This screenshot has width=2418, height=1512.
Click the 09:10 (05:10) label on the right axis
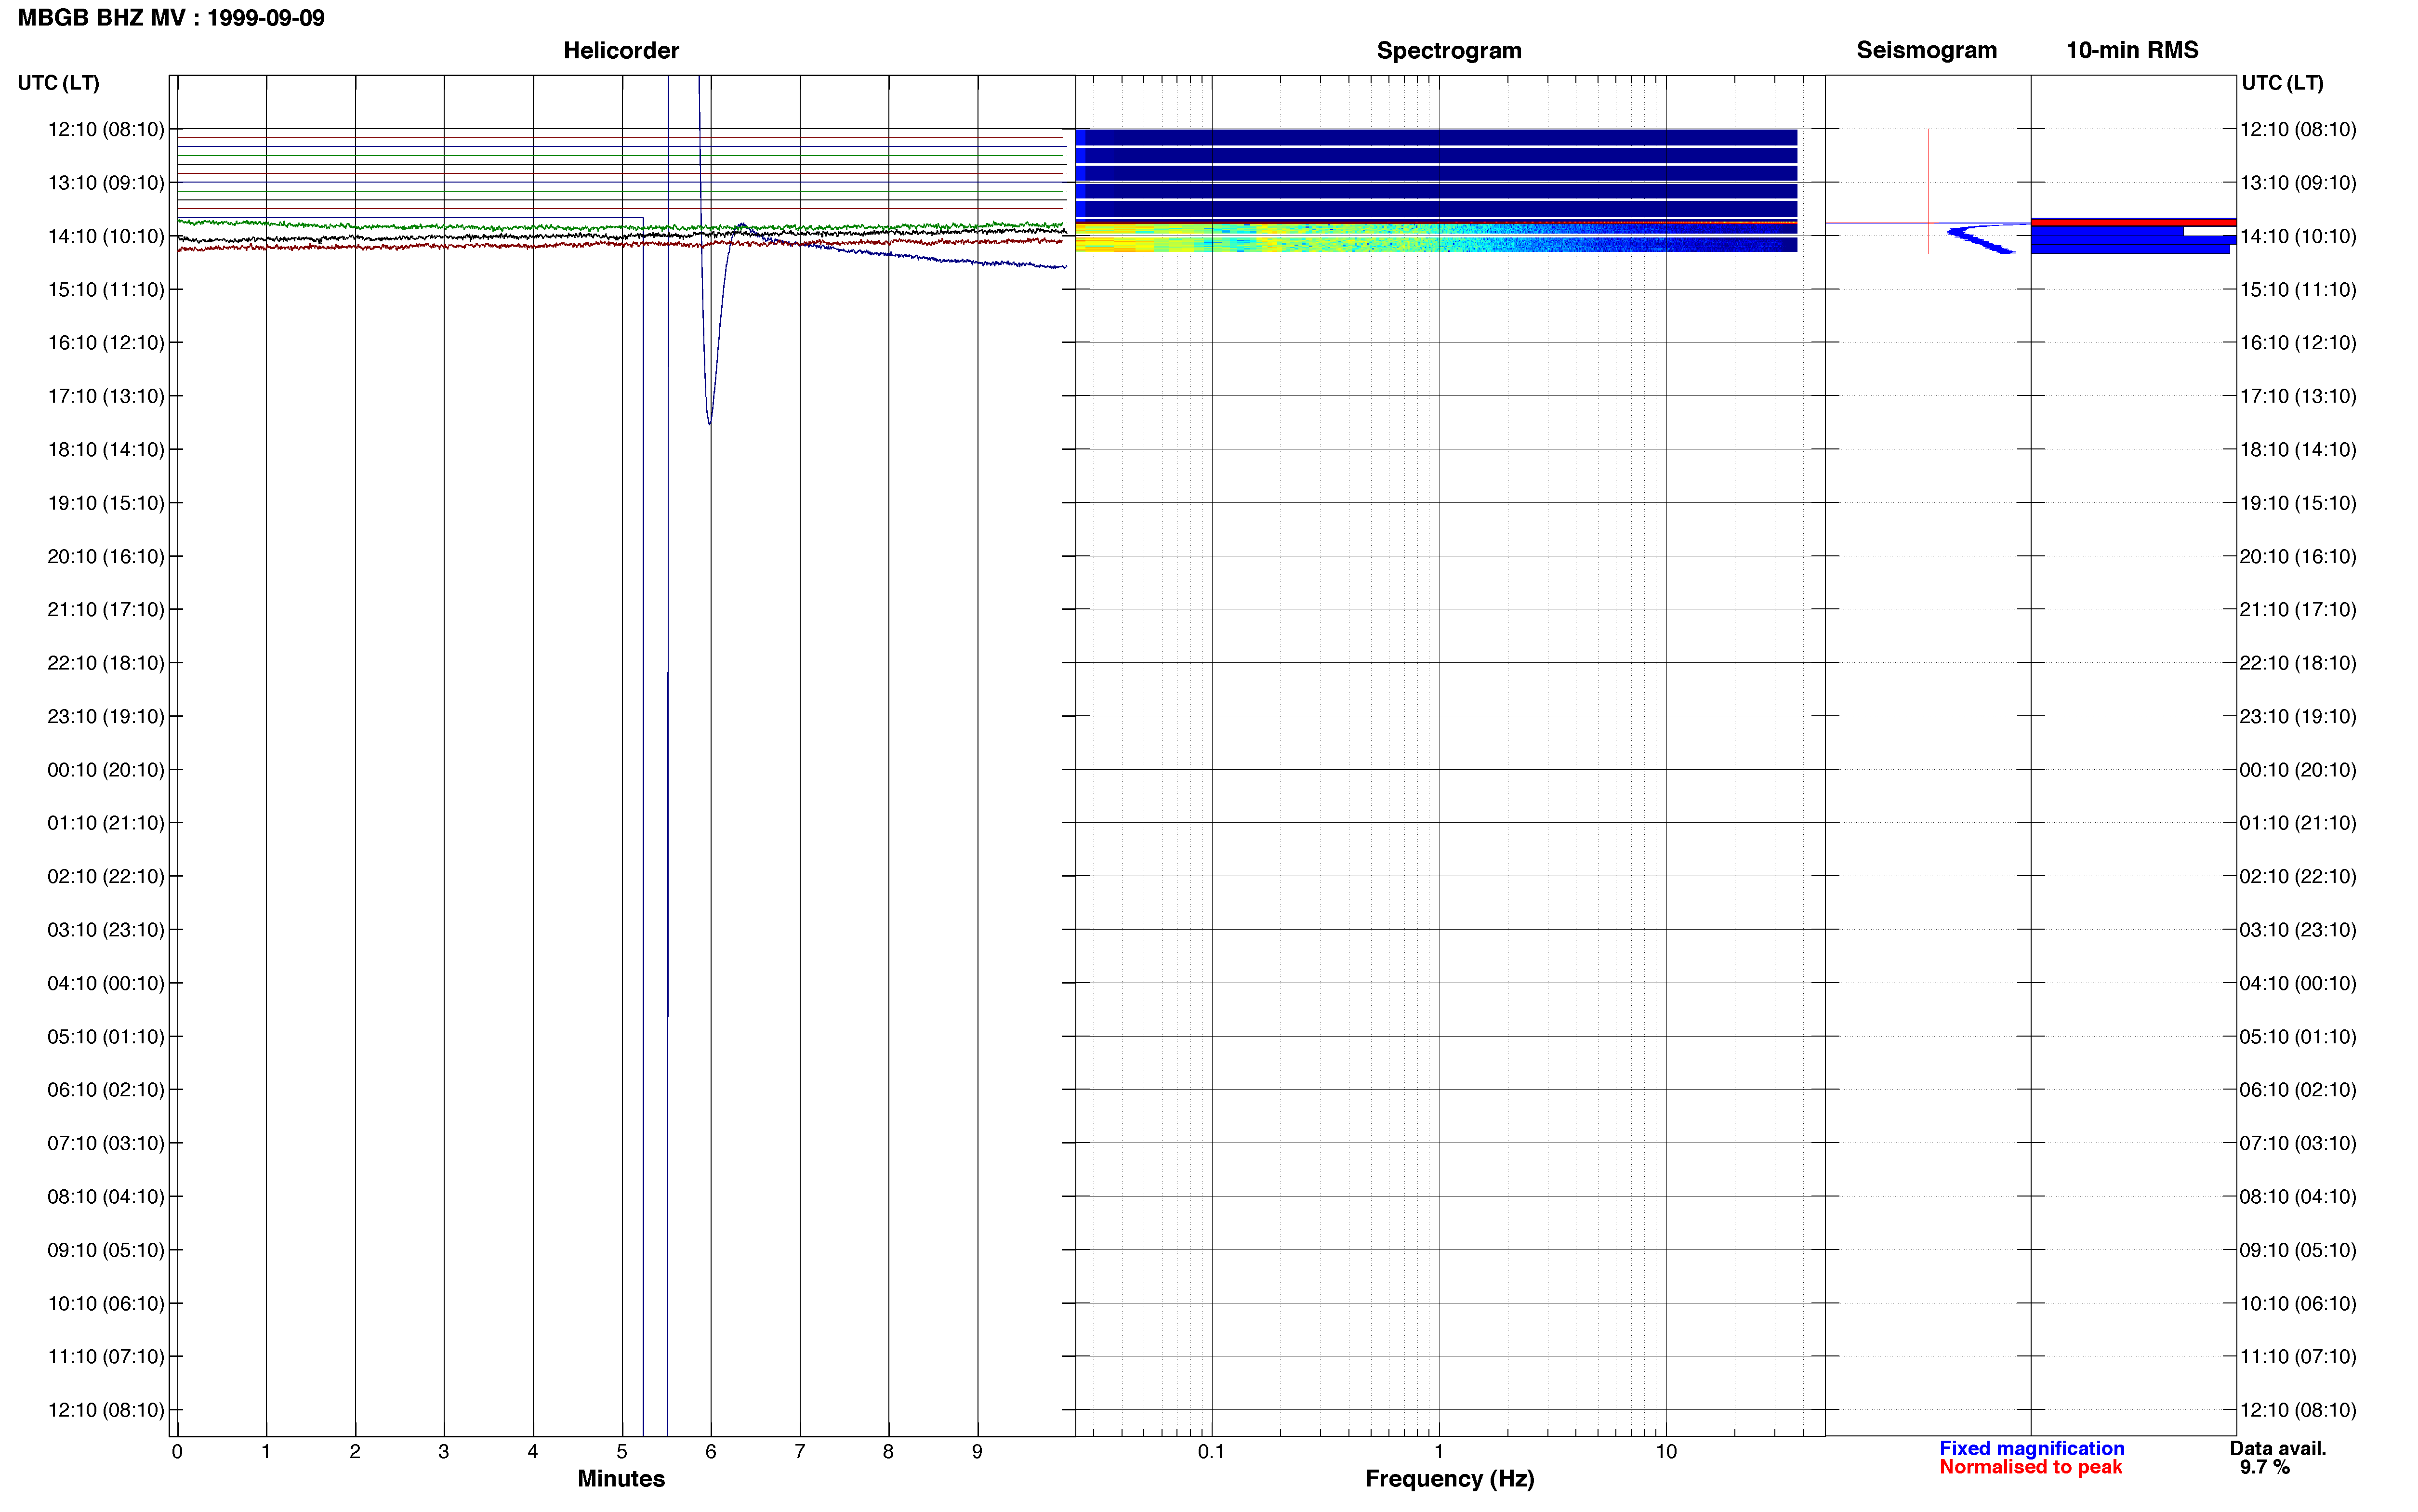[x=2298, y=1250]
